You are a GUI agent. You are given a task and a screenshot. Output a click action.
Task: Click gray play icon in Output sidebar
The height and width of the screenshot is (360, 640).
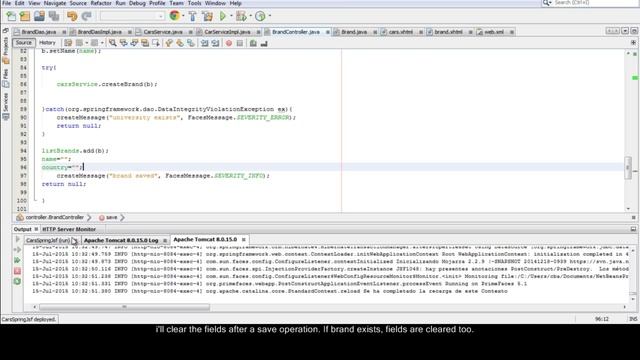point(18,239)
